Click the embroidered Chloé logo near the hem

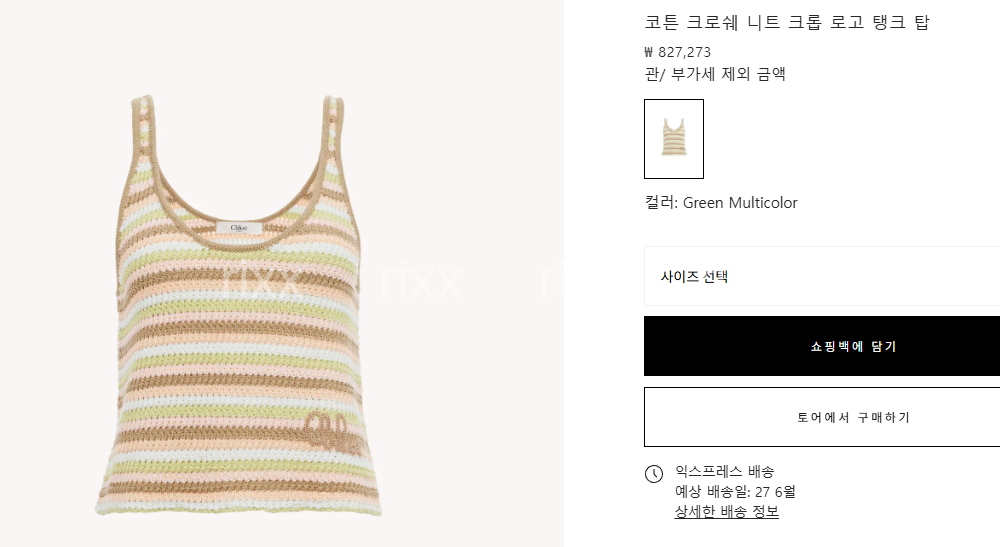(333, 432)
